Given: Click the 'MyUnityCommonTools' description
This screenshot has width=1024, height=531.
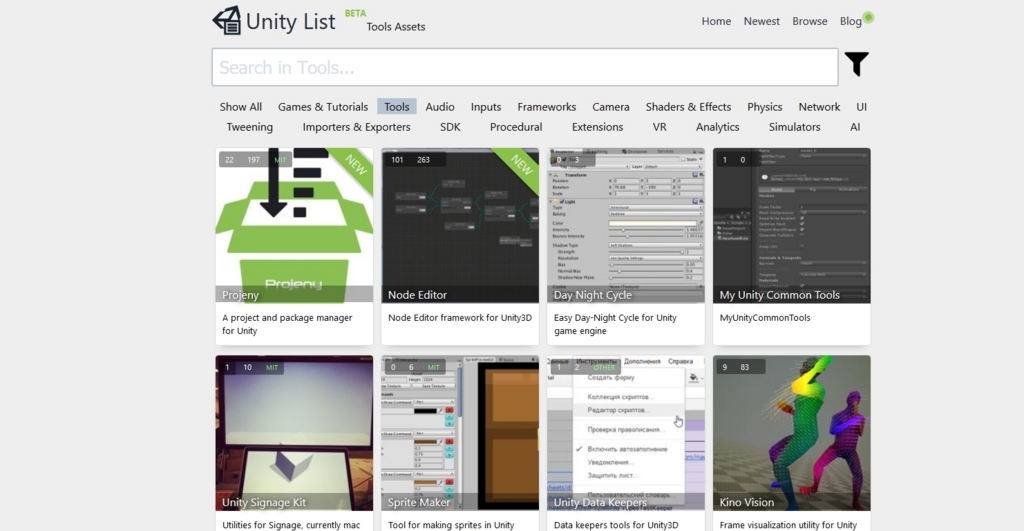Looking at the screenshot, I should (765, 318).
